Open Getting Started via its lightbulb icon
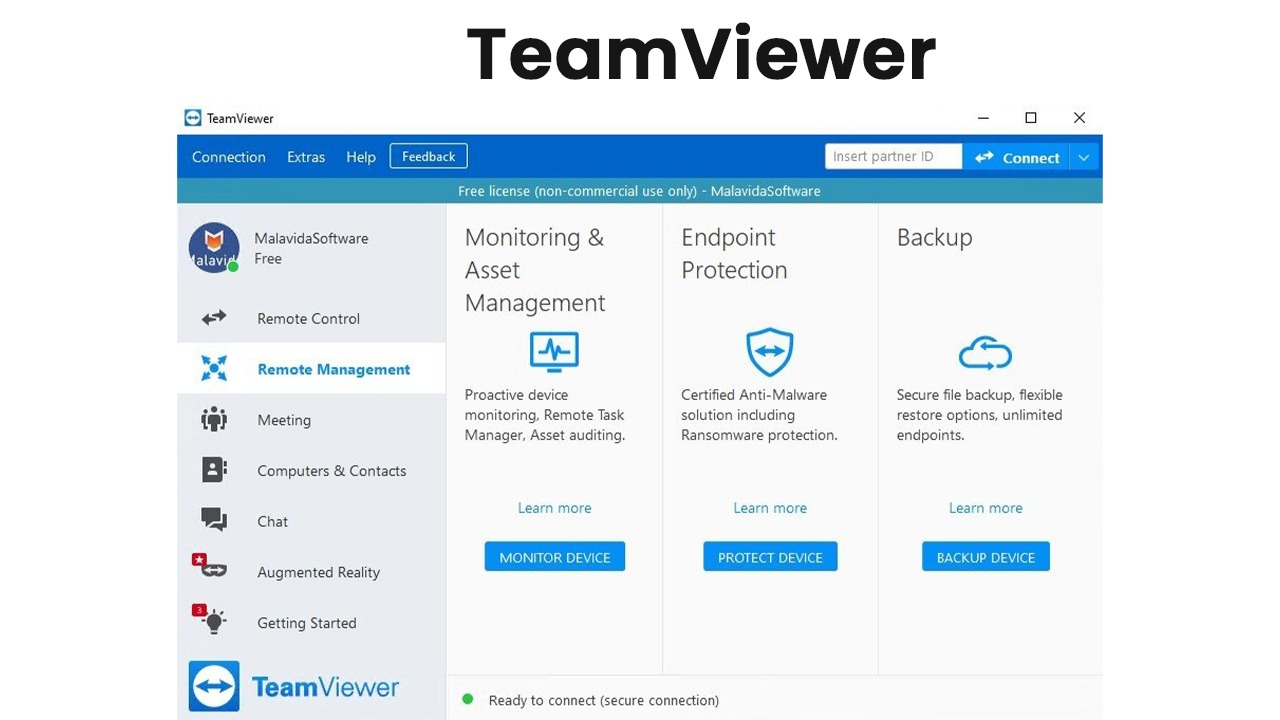1280x720 pixels. click(x=213, y=622)
